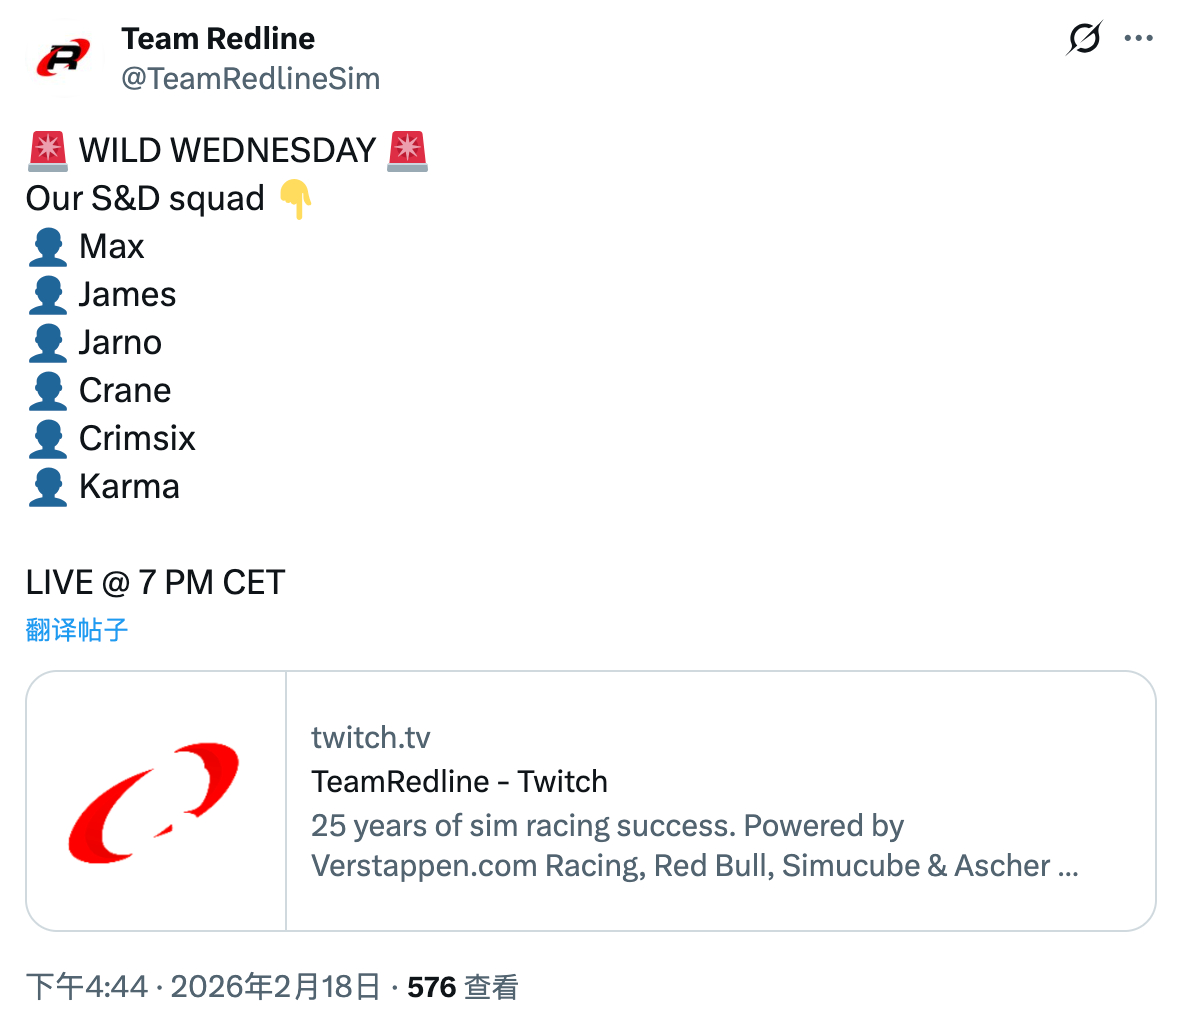Screen dimensions: 1188x1028
Task: Click the siren emoji before WILD WEDNESDAY
Action: tap(48, 151)
